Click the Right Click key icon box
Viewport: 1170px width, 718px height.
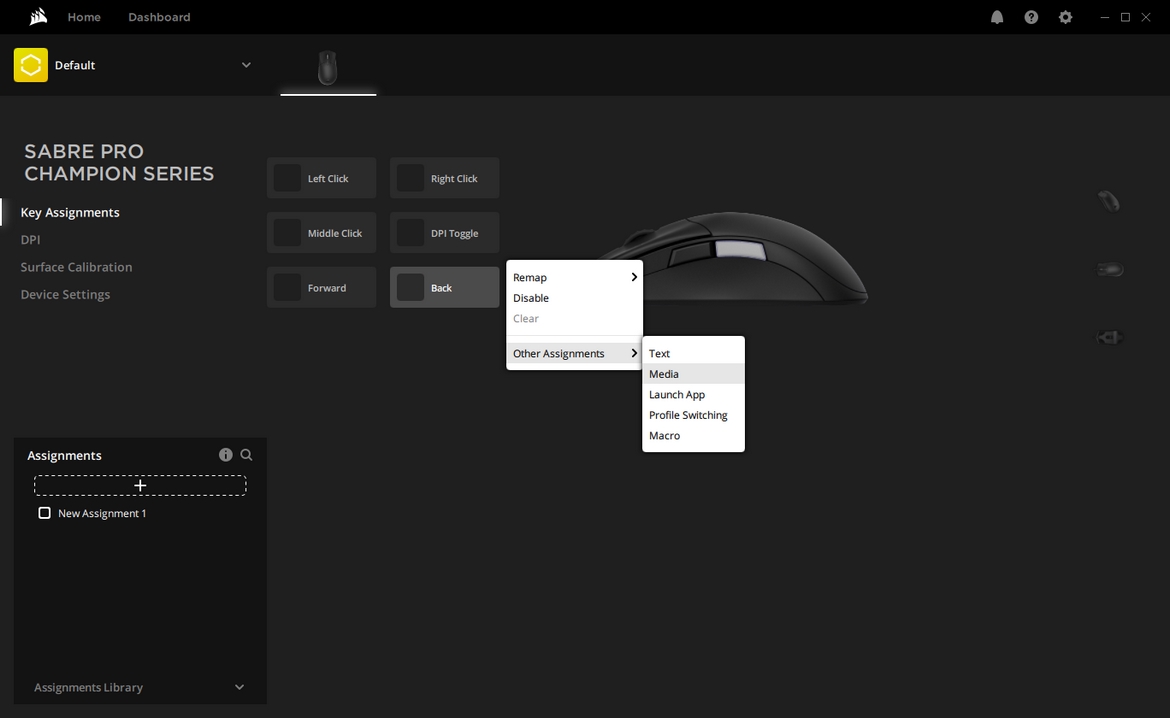click(x=410, y=178)
